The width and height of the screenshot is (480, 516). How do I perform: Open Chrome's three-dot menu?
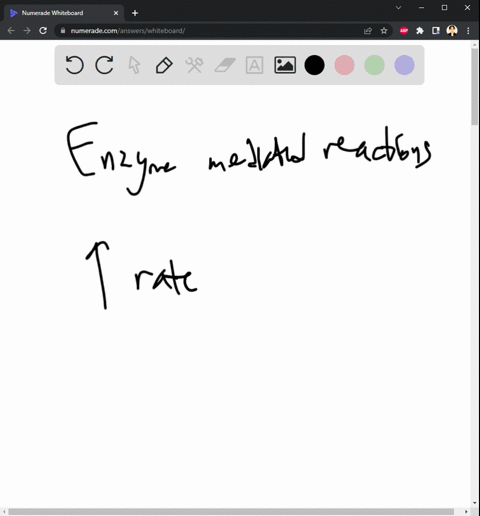pos(468,31)
